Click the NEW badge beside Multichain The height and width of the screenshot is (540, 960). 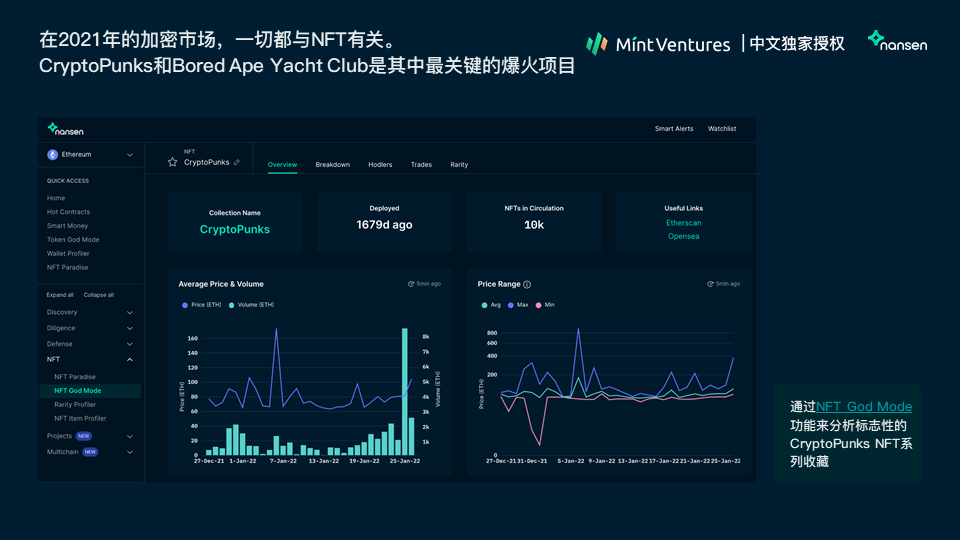pos(90,452)
